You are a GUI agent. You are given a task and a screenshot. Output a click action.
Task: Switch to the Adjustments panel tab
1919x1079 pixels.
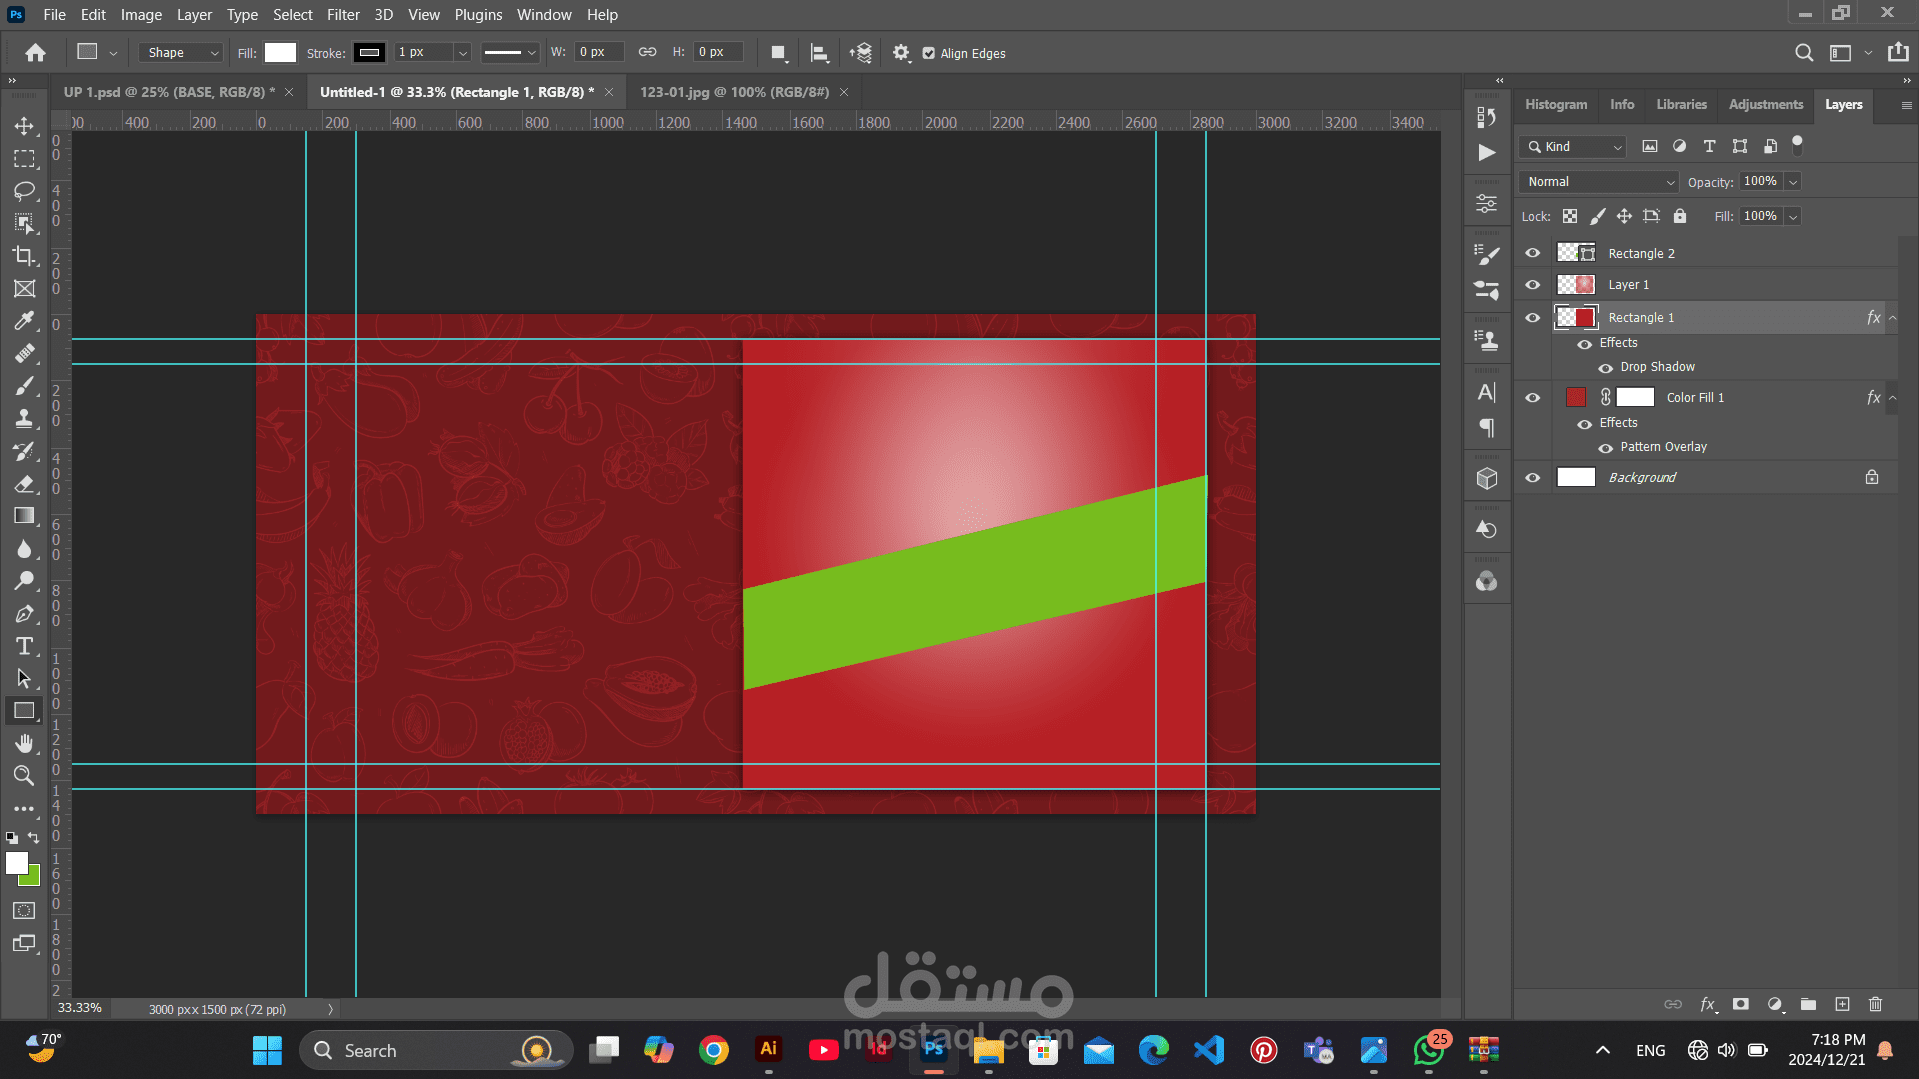point(1765,104)
